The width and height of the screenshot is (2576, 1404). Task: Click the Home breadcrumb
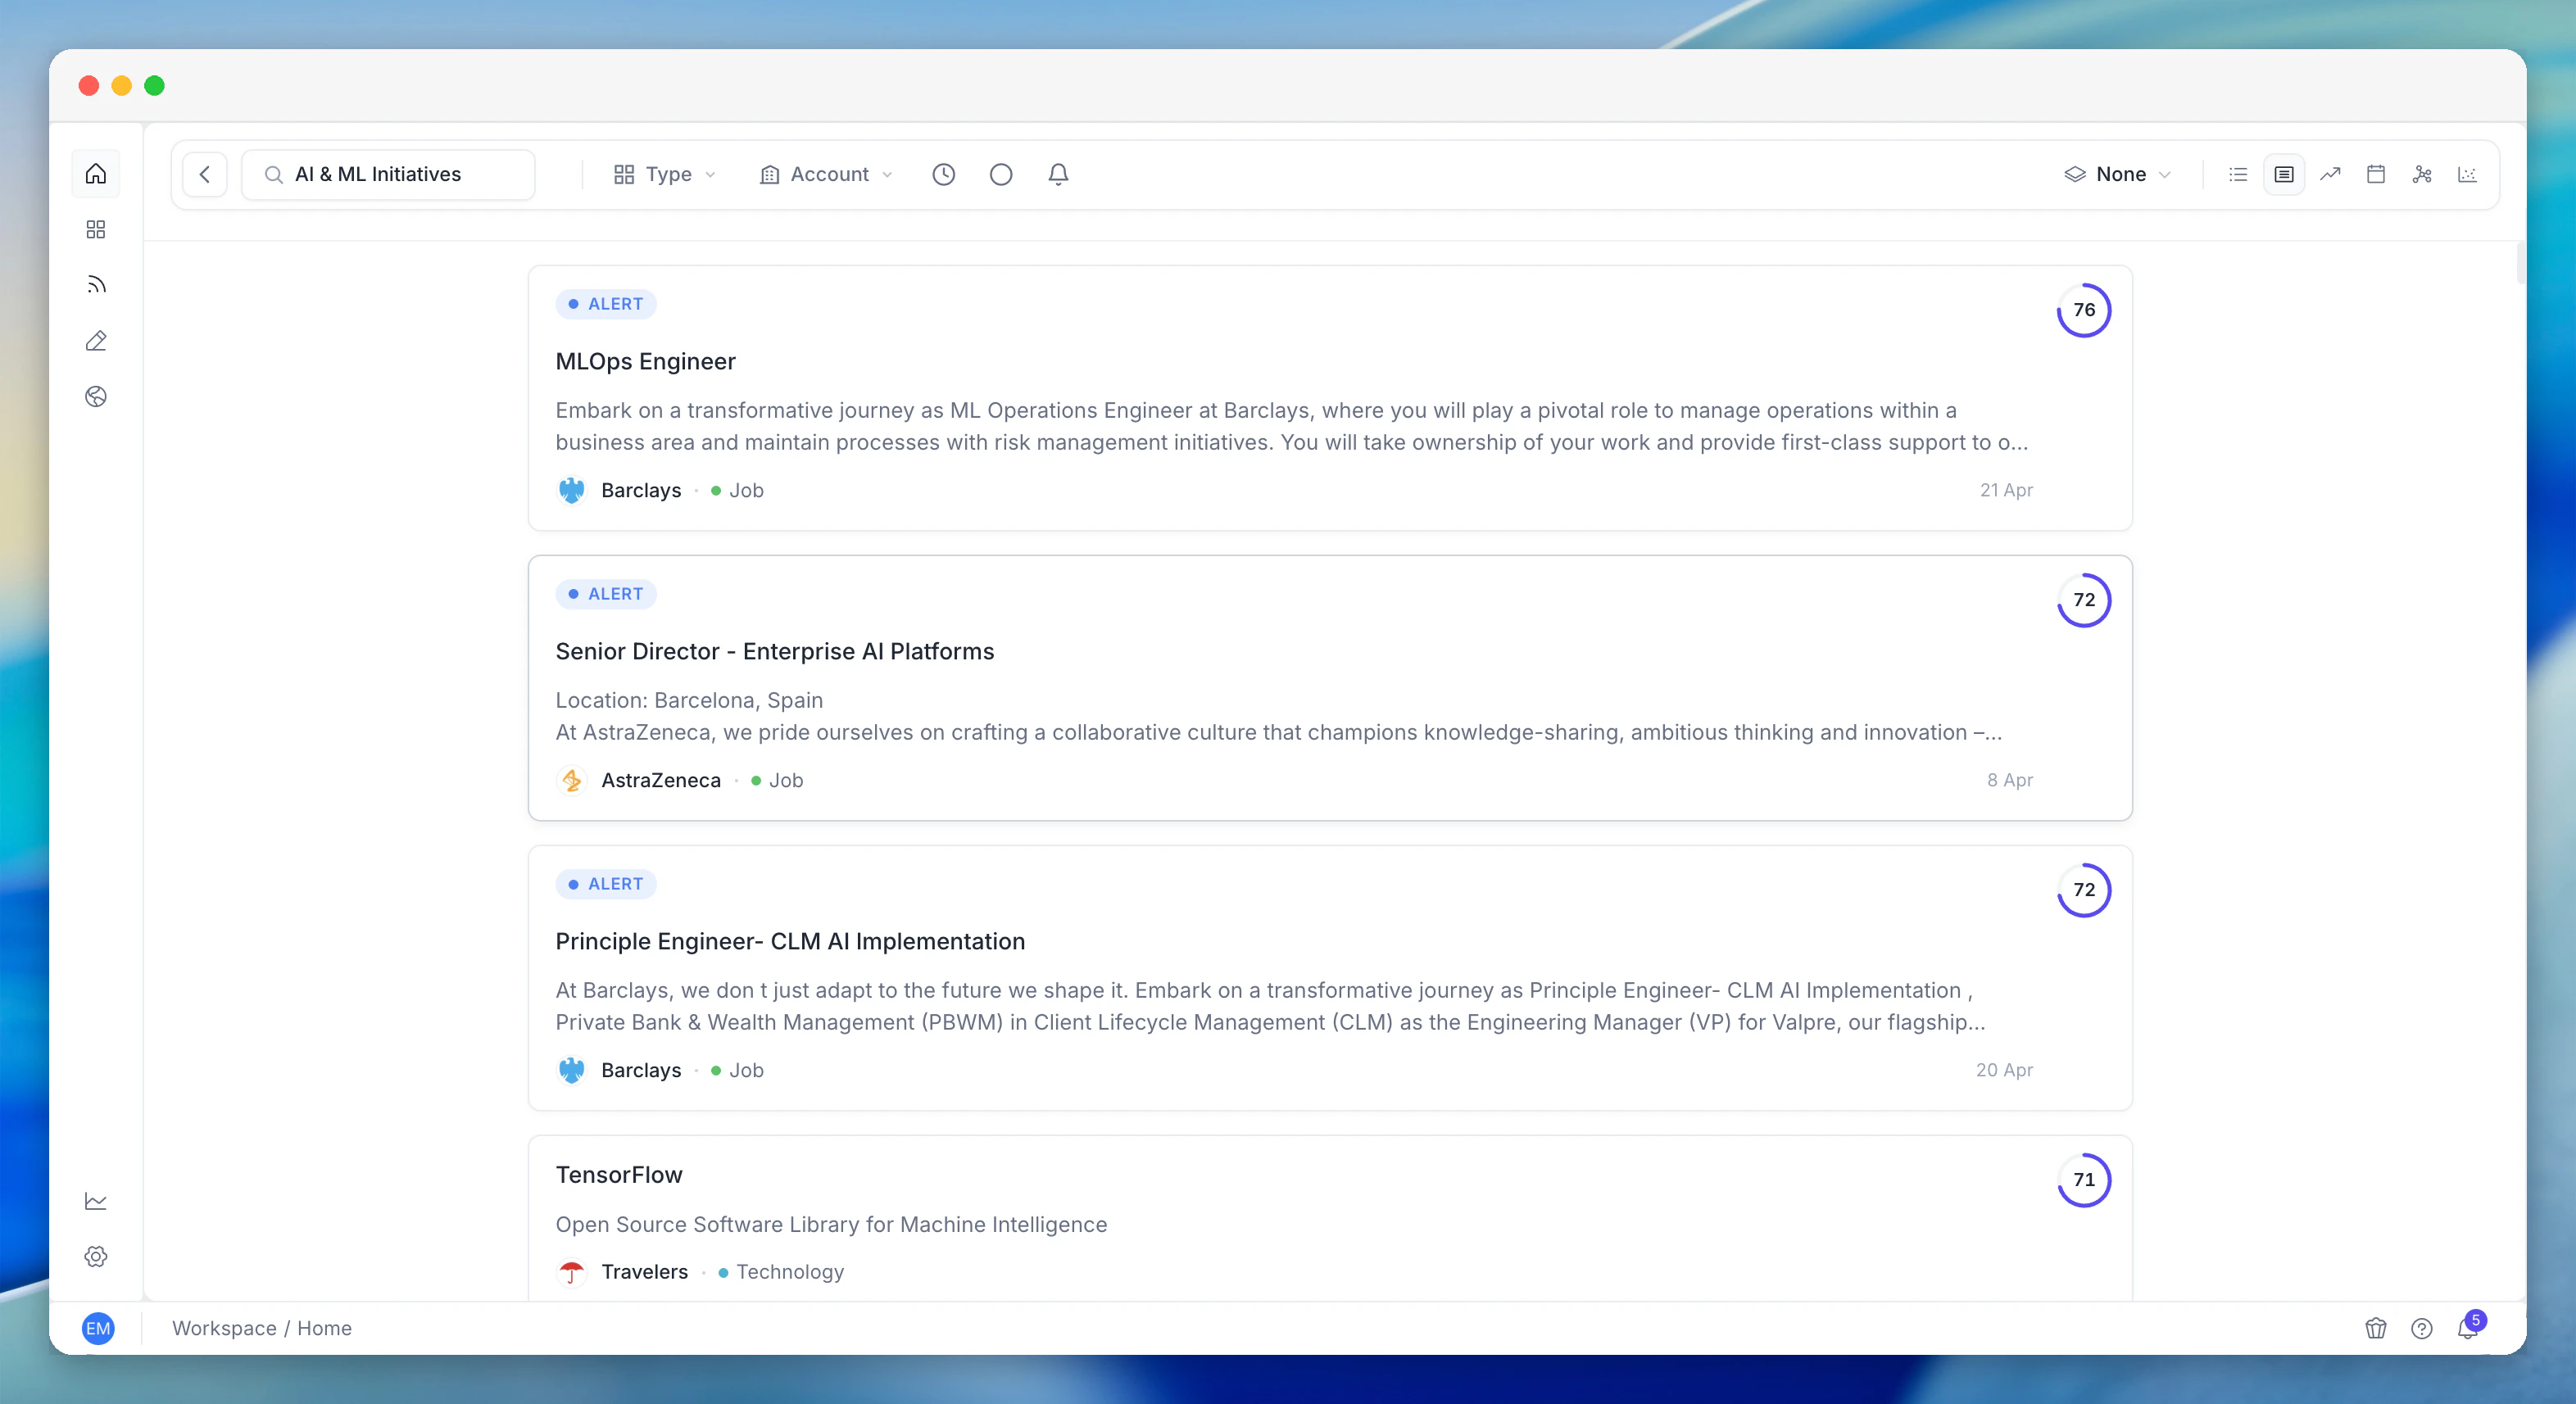pos(324,1328)
